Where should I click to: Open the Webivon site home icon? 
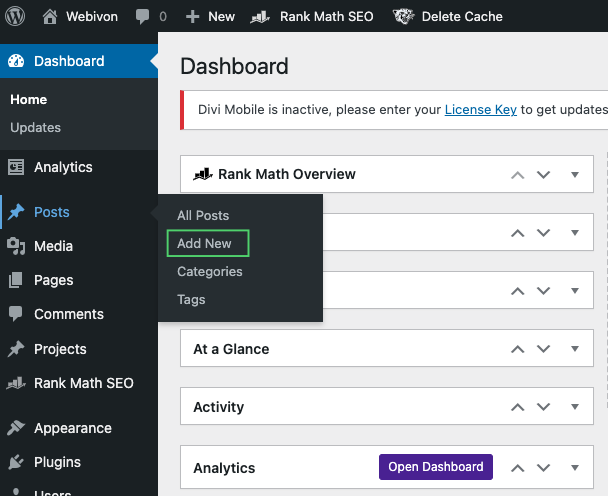(50, 17)
